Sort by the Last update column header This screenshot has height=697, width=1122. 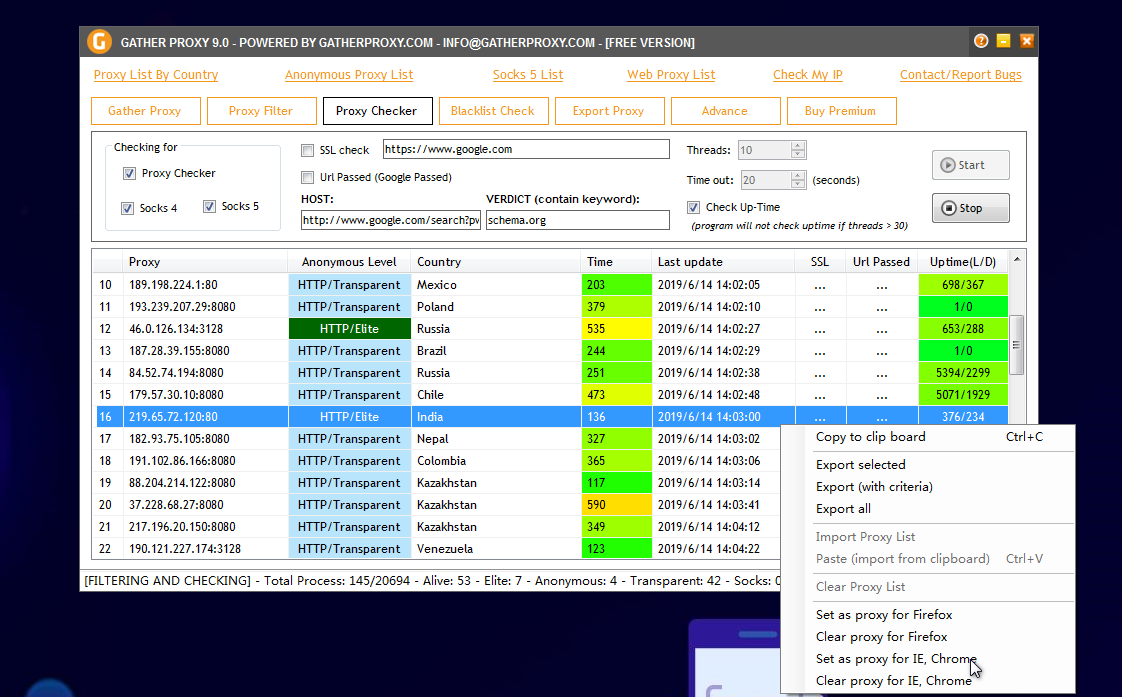click(723, 262)
